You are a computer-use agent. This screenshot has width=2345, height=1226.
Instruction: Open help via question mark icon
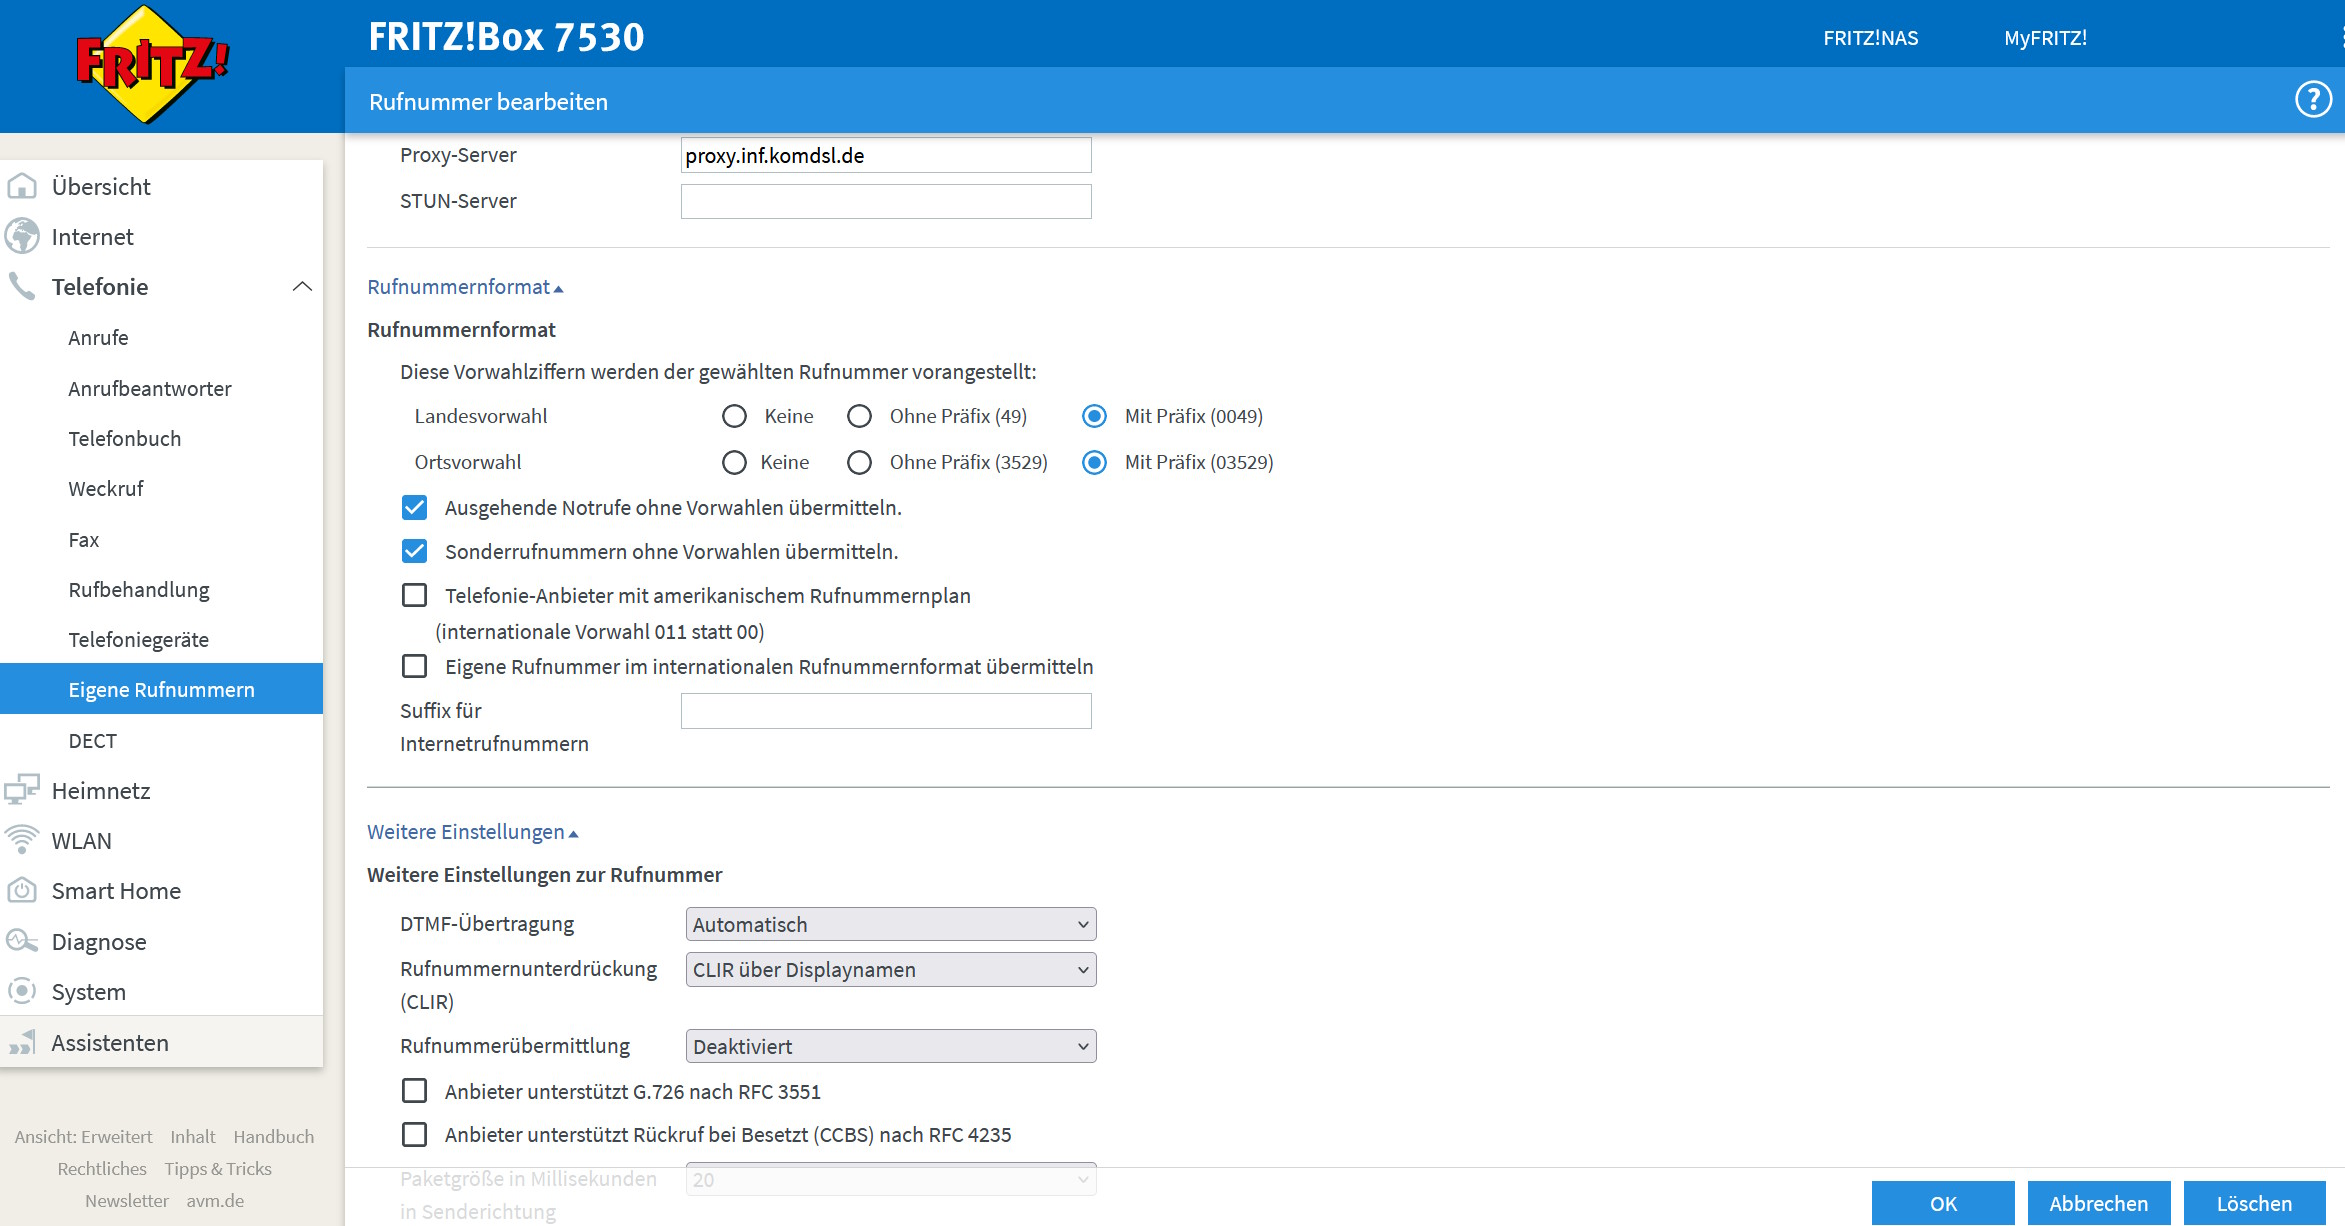(2312, 100)
